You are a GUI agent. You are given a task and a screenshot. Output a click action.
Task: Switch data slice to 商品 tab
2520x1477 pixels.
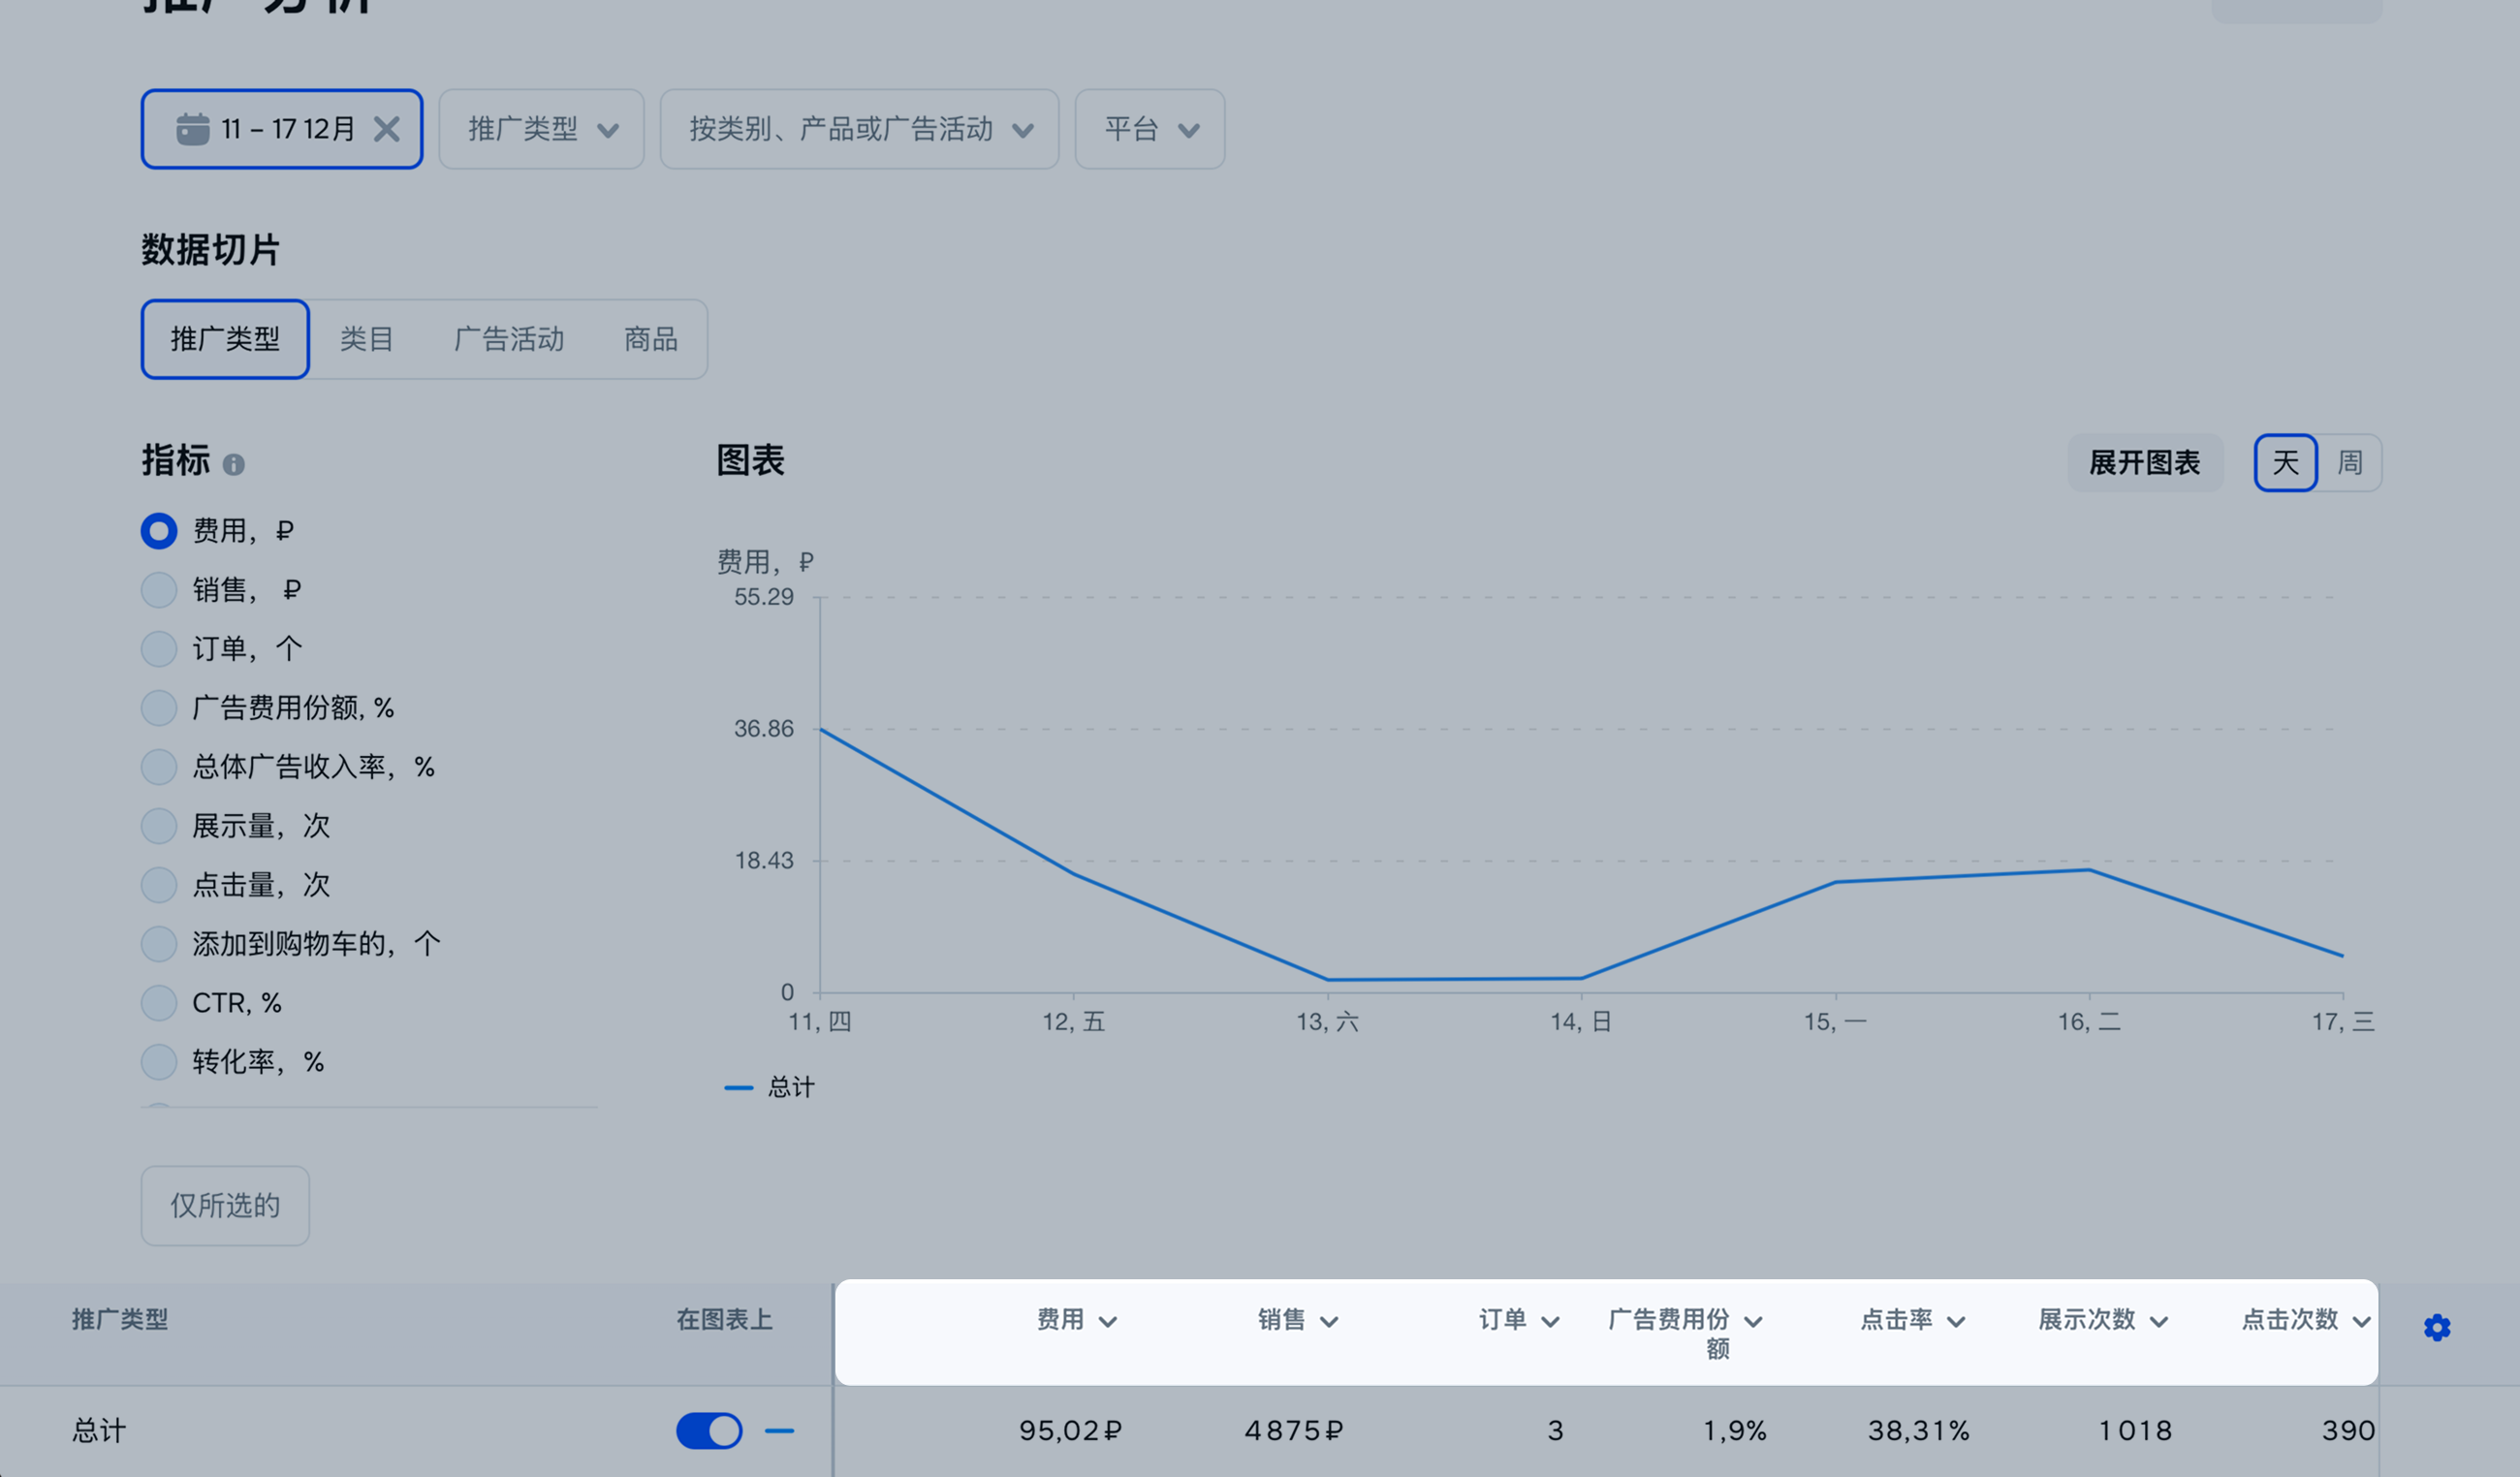point(651,340)
